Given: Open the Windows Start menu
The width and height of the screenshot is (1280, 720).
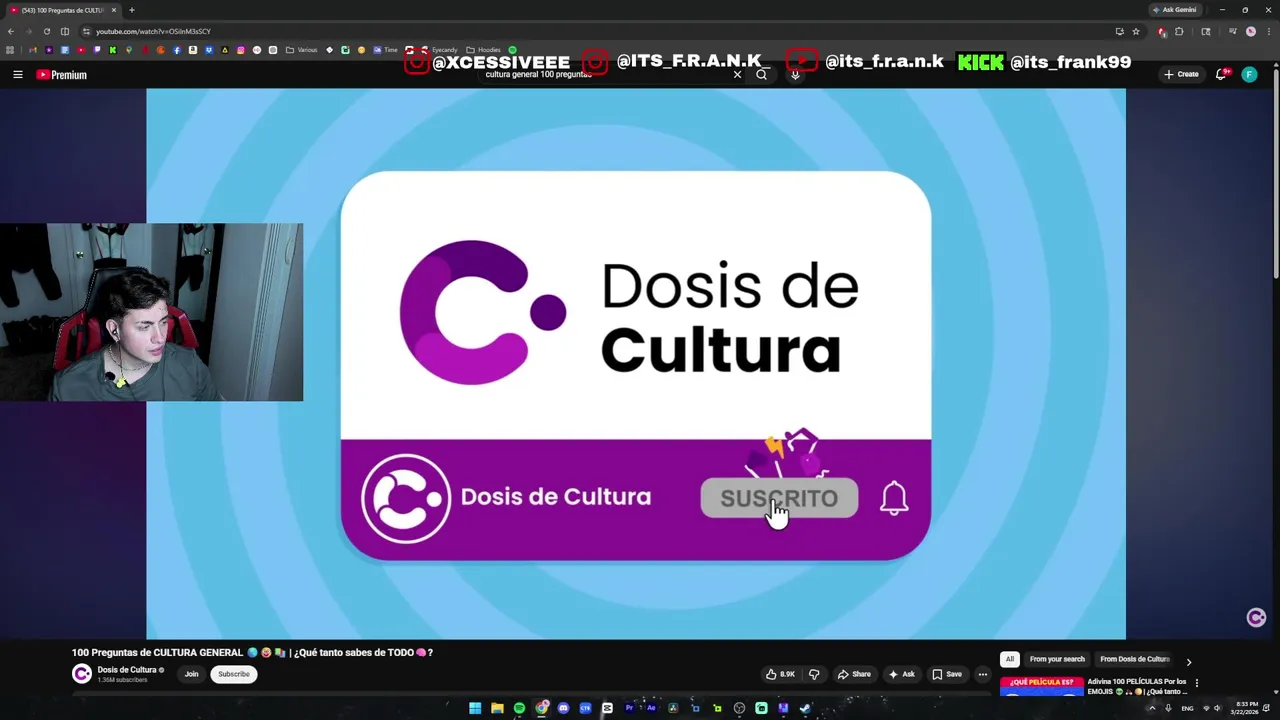Looking at the screenshot, I should coord(475,708).
